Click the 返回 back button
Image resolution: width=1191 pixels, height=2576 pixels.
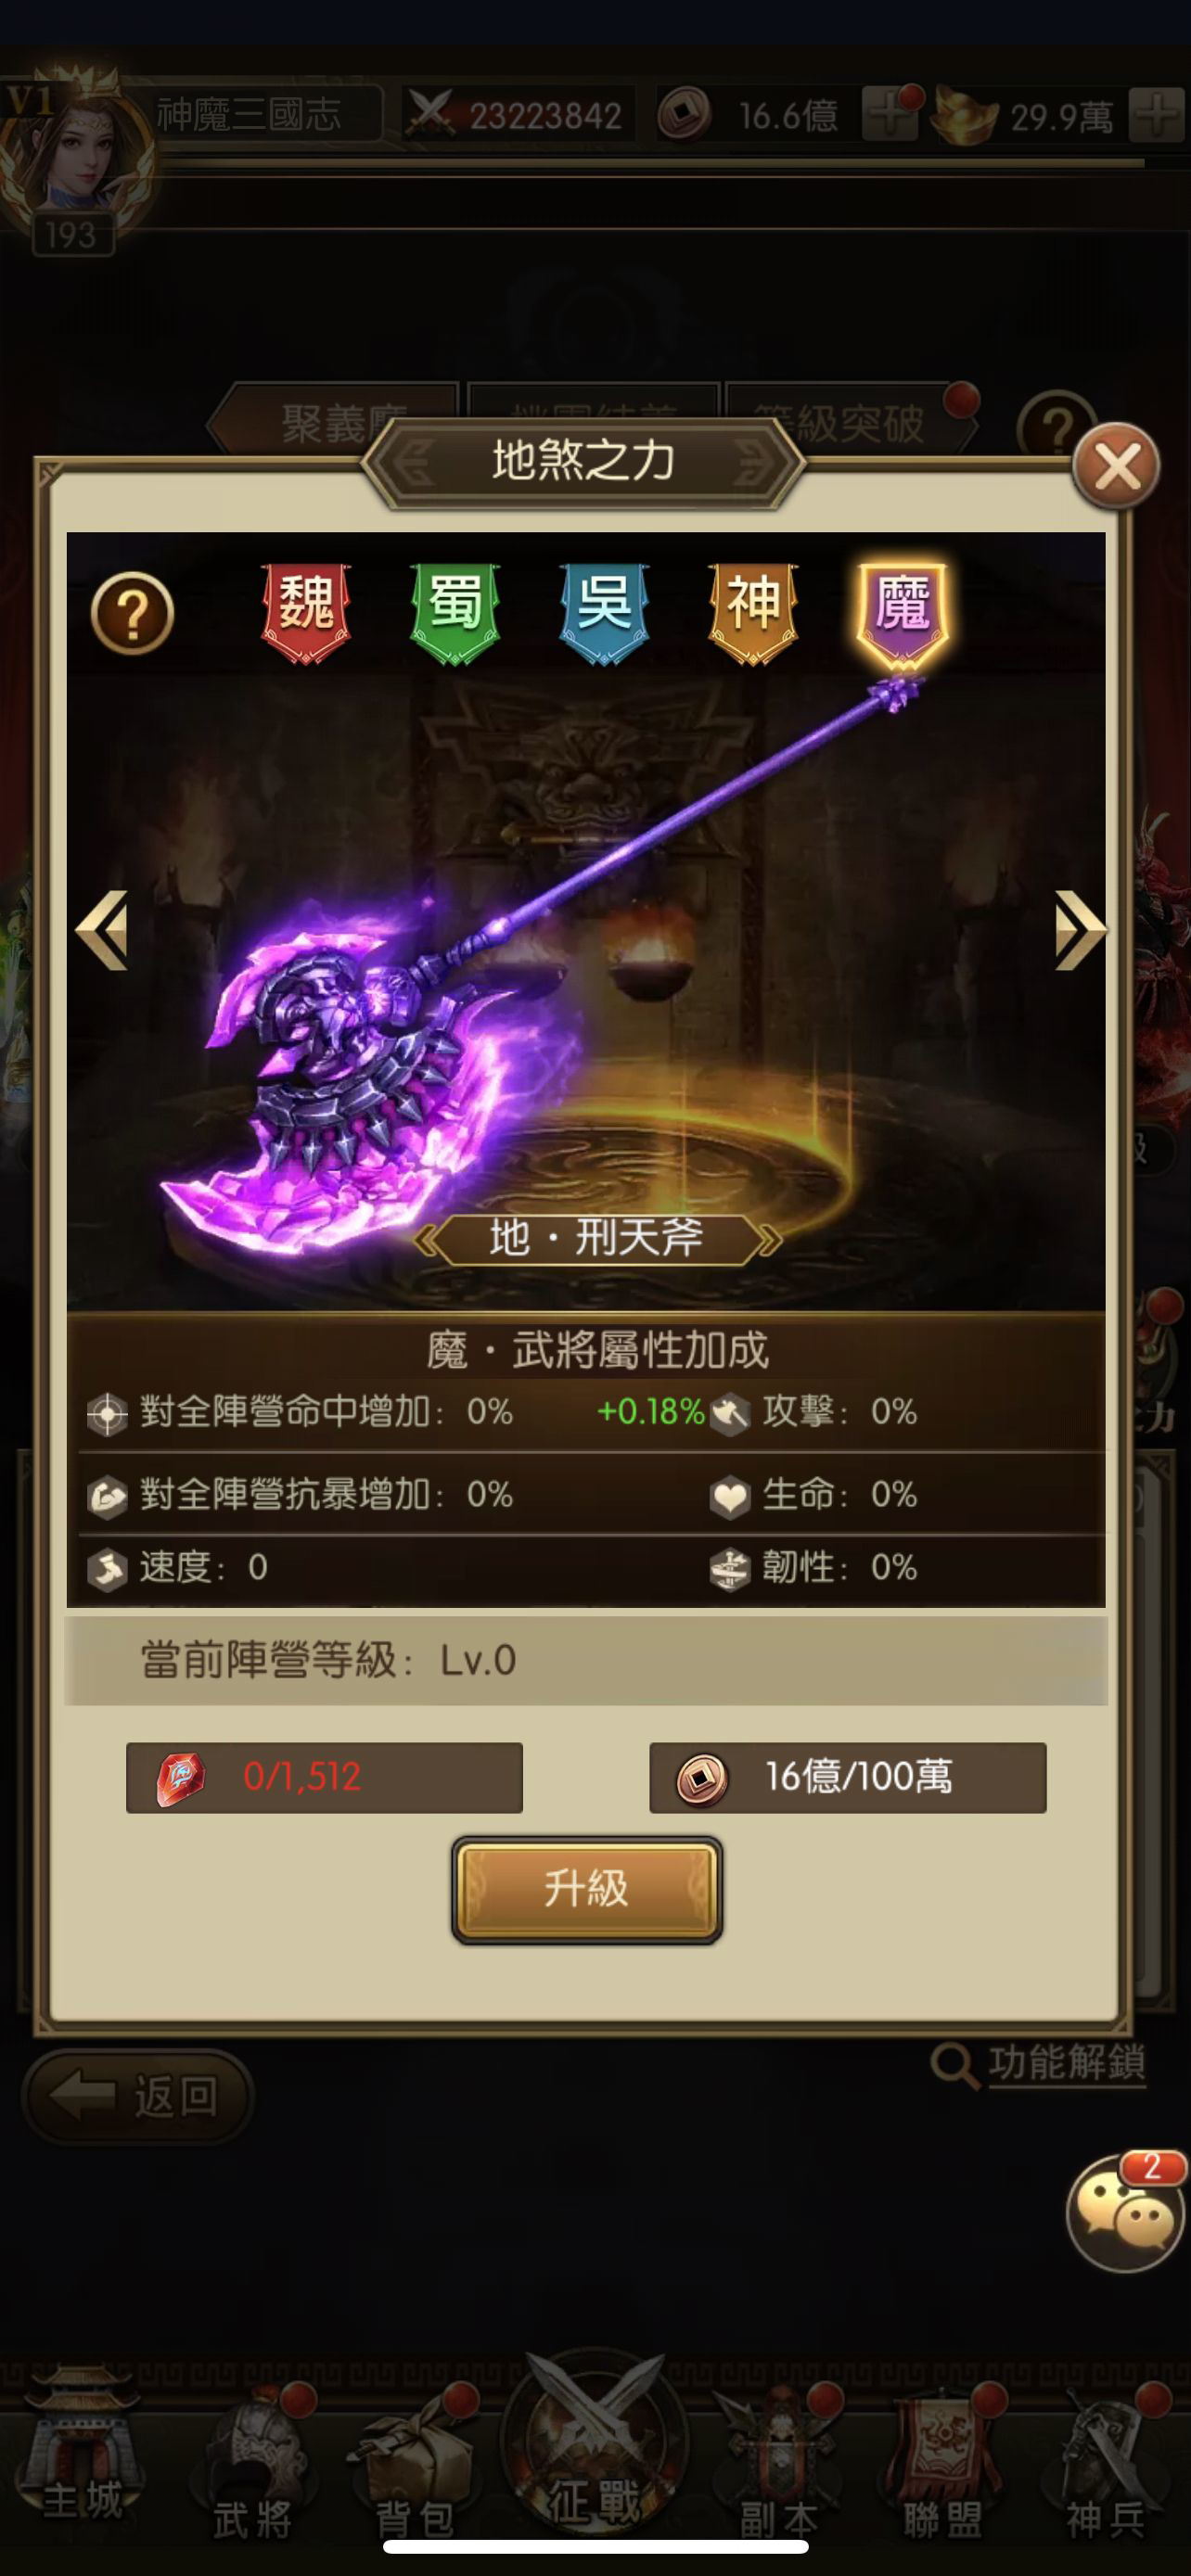[138, 2095]
